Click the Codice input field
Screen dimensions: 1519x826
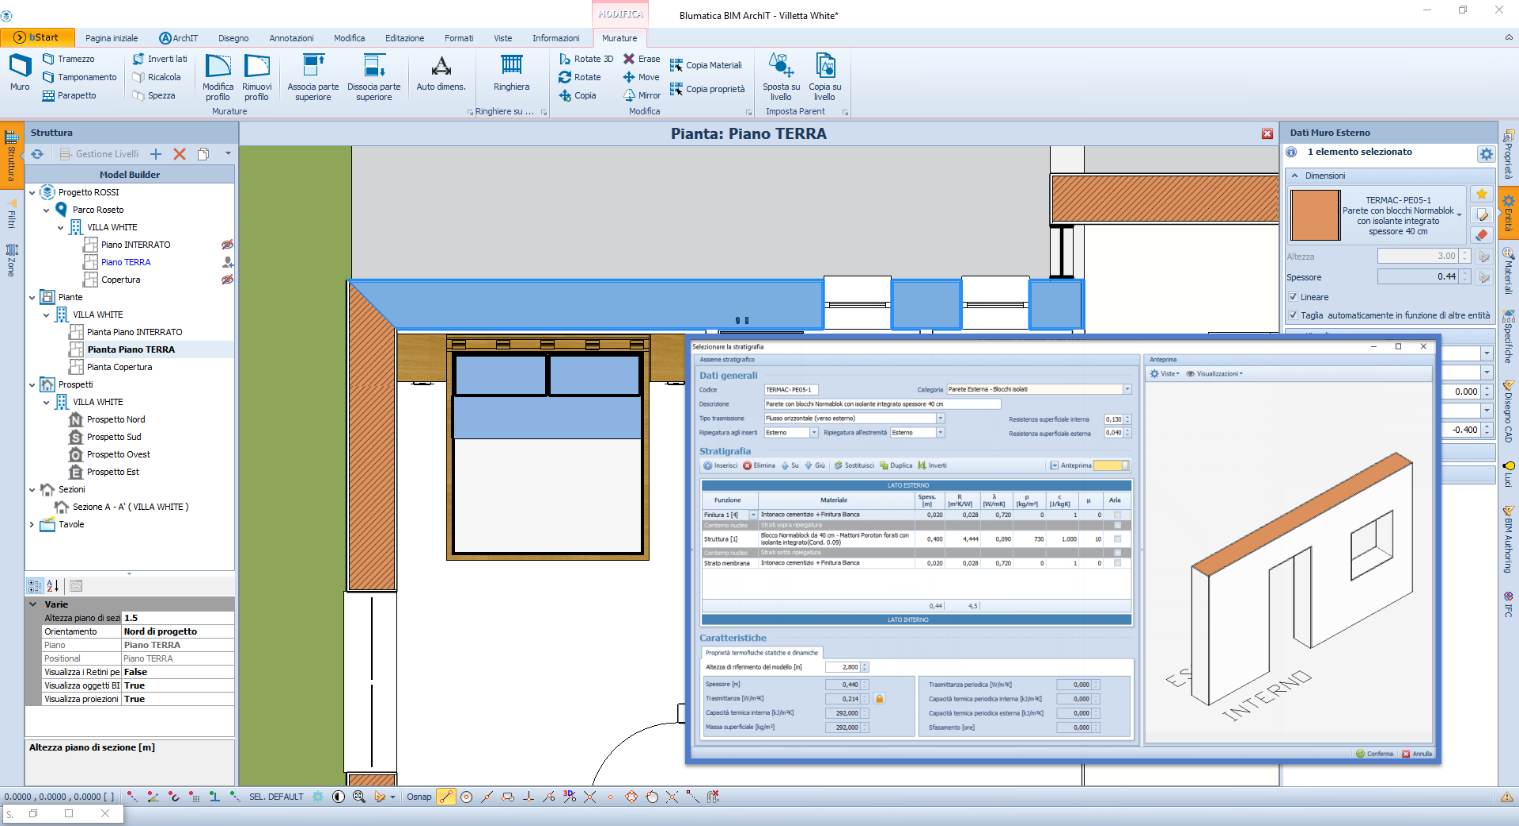[791, 390]
